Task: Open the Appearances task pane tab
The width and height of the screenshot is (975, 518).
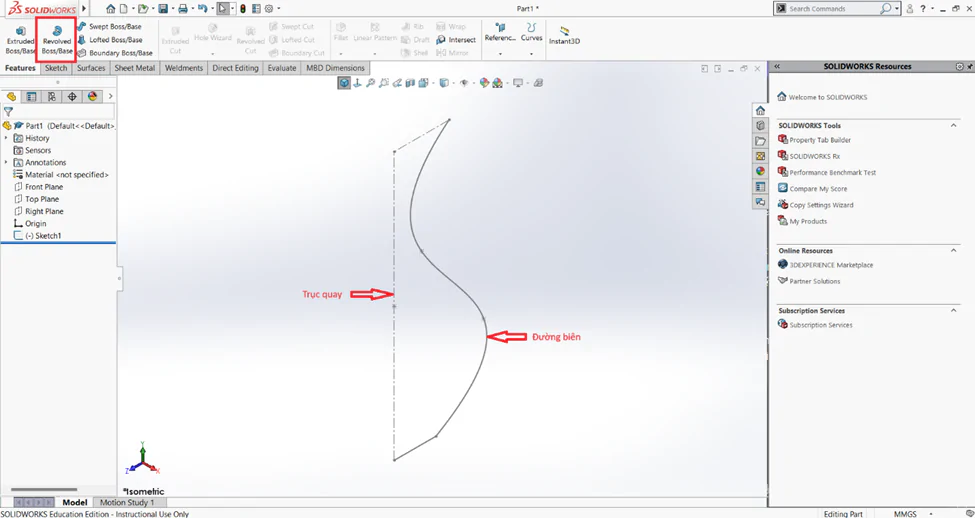Action: coord(760,171)
